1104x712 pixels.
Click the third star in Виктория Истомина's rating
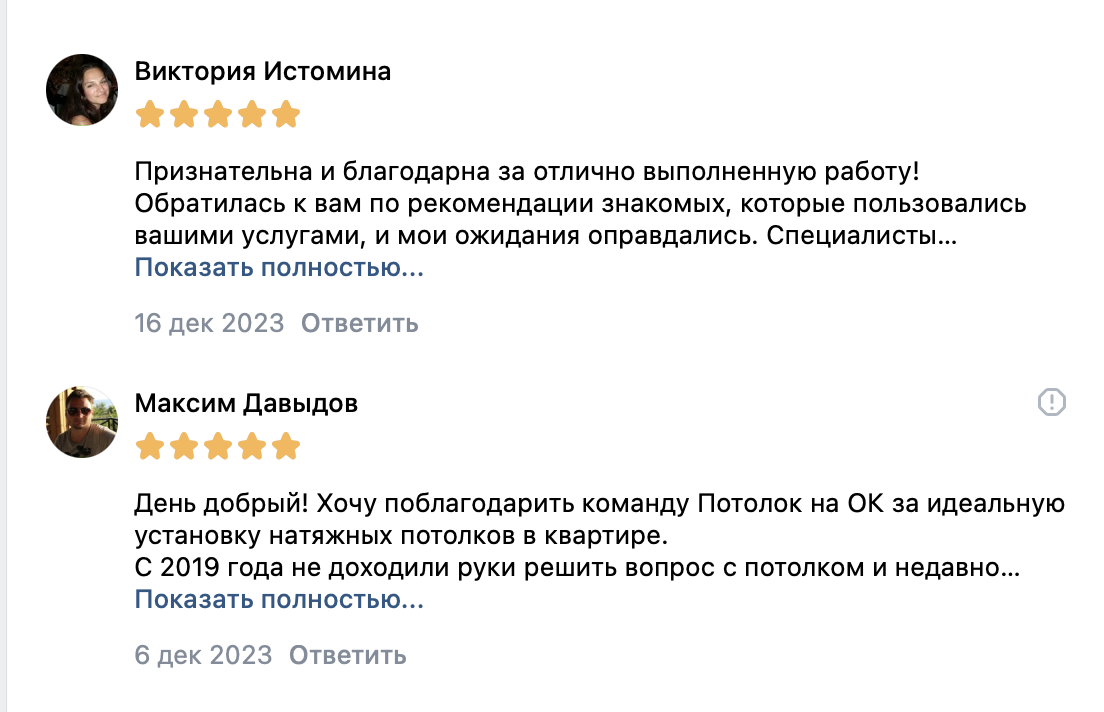[x=218, y=115]
